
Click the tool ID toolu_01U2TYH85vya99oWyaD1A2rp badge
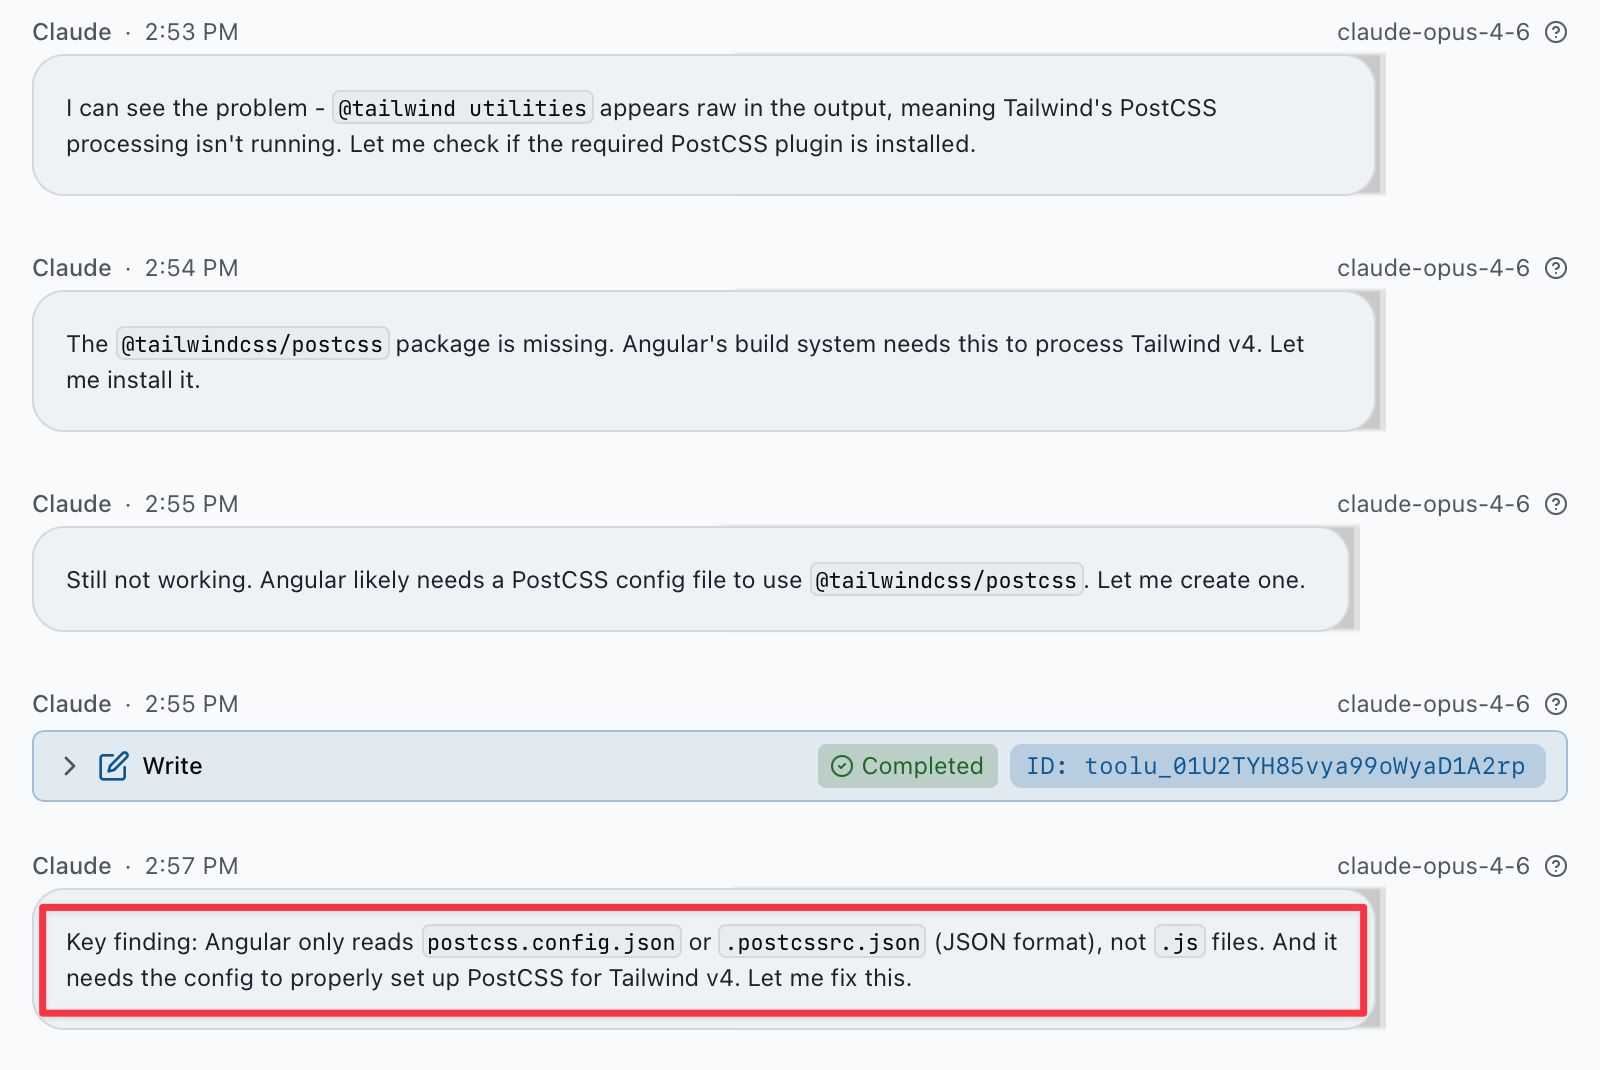click(1276, 766)
